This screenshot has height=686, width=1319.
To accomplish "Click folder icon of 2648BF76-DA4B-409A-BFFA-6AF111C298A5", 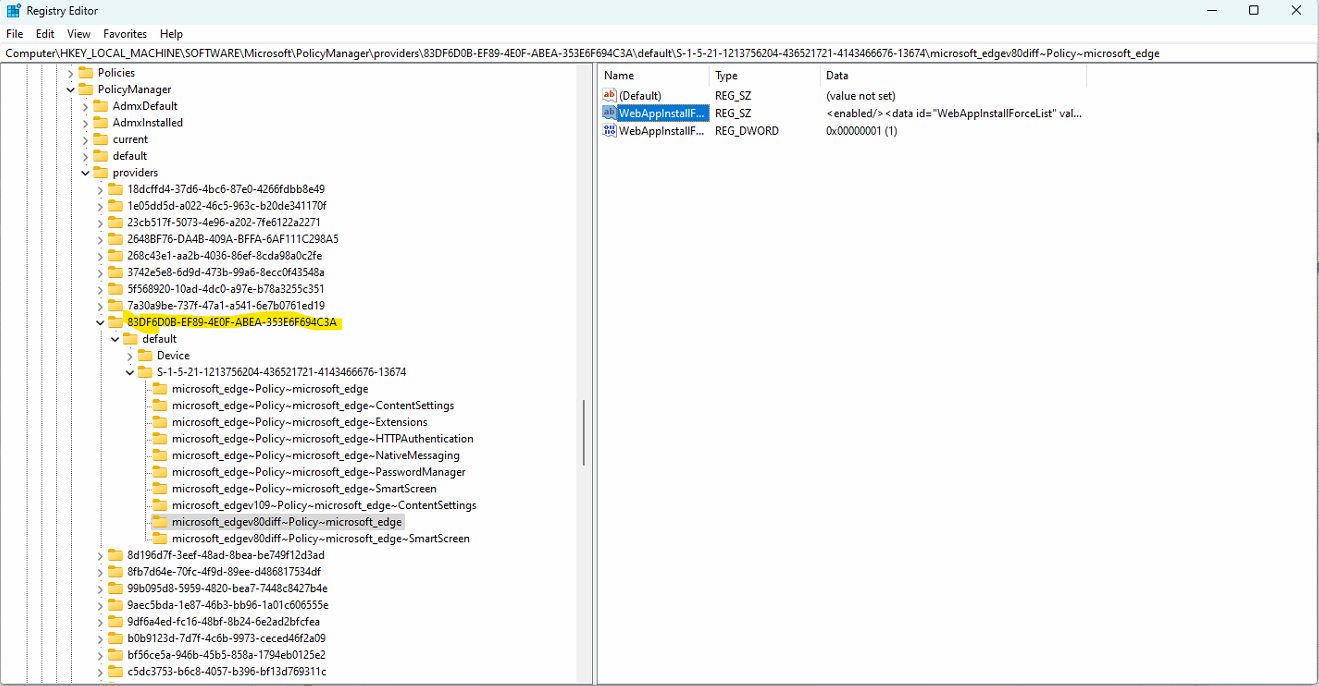I will [x=115, y=239].
